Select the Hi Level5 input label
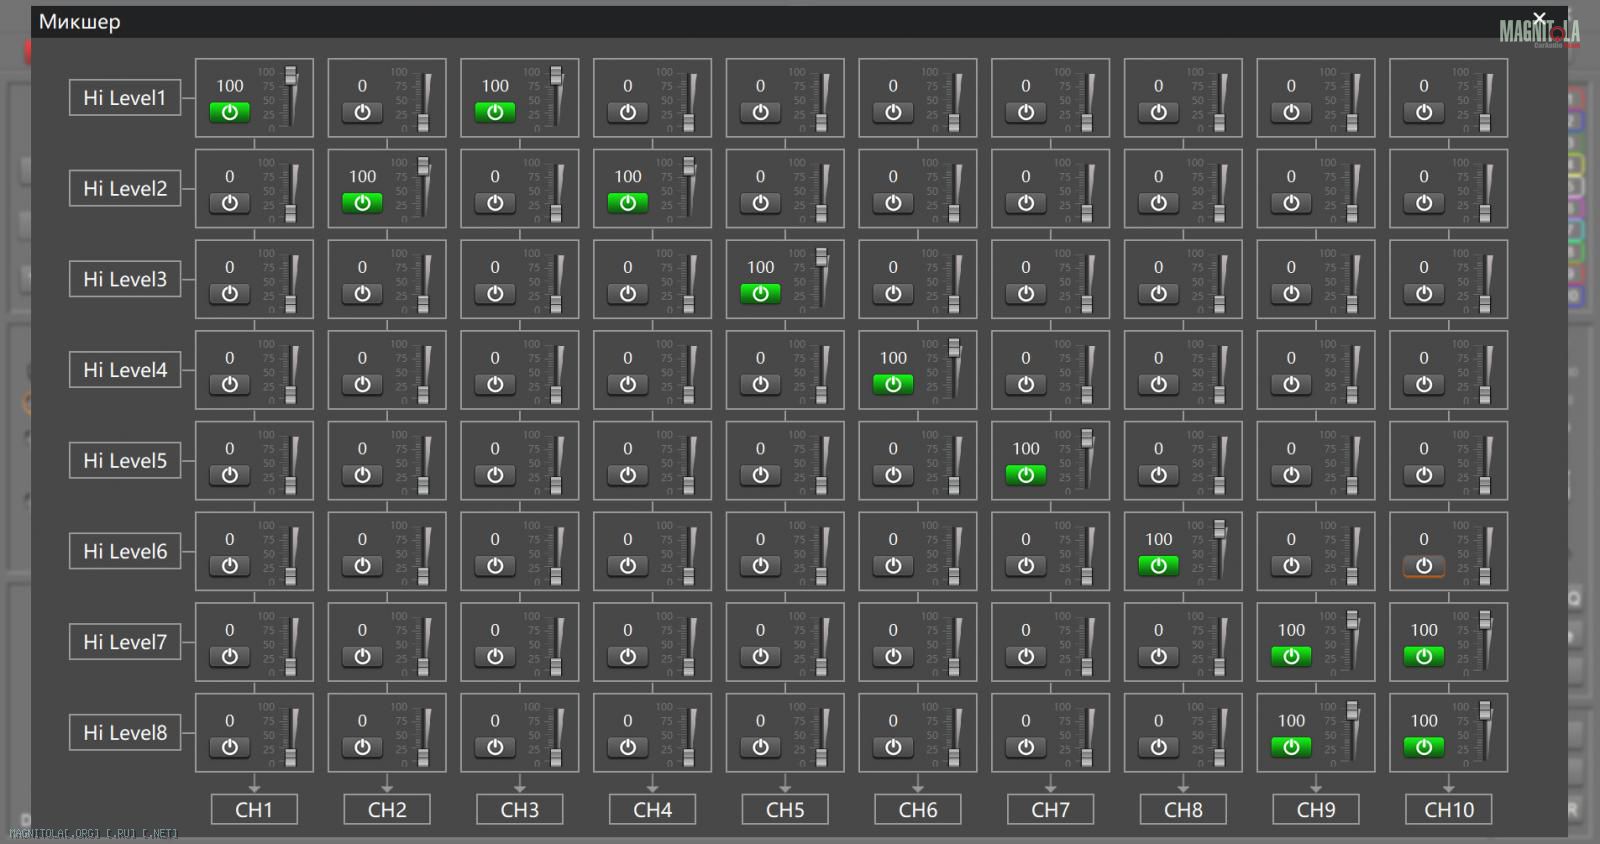The image size is (1600, 844). 125,460
